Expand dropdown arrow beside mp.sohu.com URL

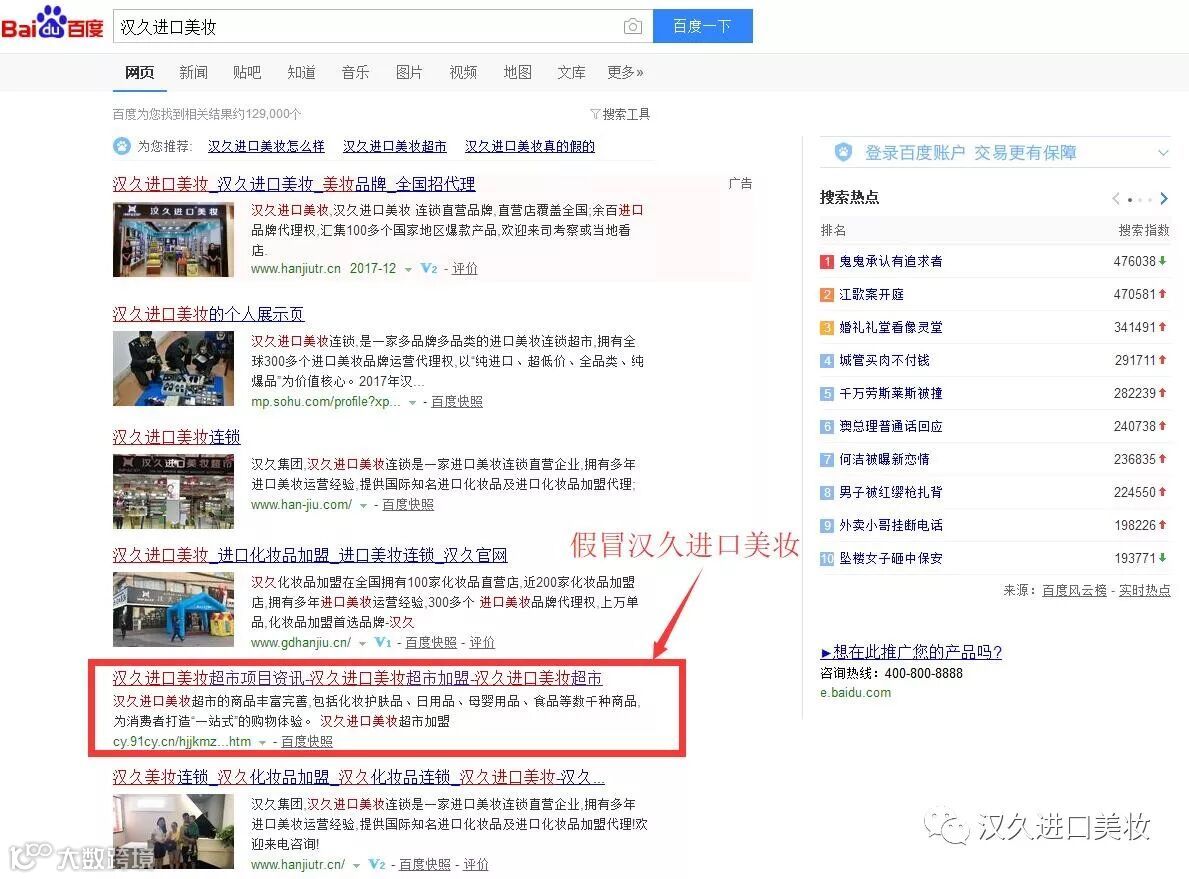point(413,403)
